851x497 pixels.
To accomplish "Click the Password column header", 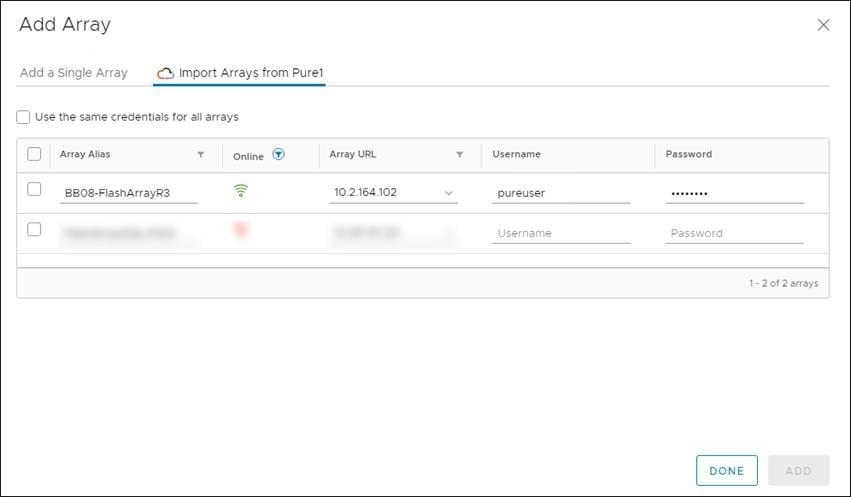I will click(689, 154).
